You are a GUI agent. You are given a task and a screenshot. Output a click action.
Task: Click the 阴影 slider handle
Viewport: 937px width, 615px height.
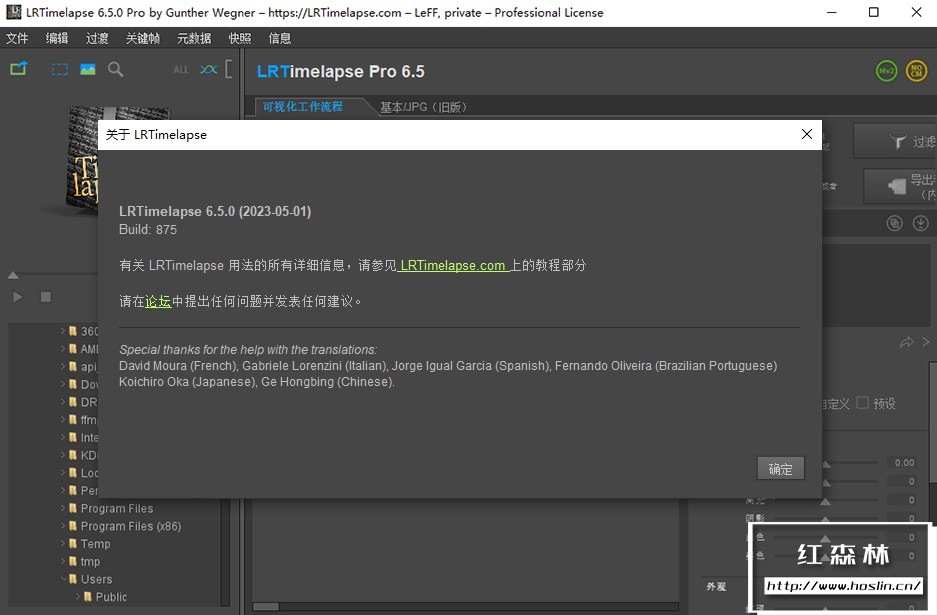[x=825, y=519]
